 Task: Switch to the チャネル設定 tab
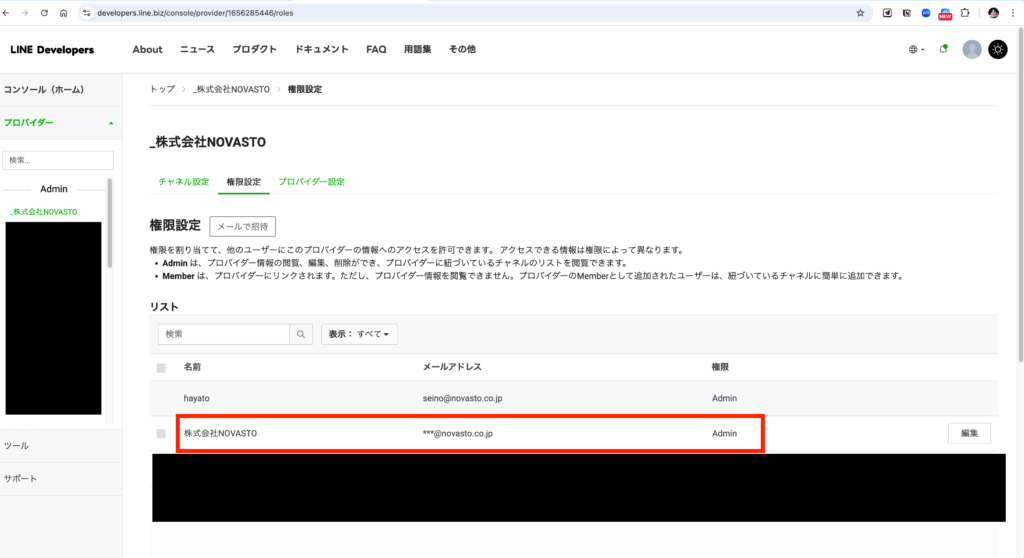[x=183, y=182]
